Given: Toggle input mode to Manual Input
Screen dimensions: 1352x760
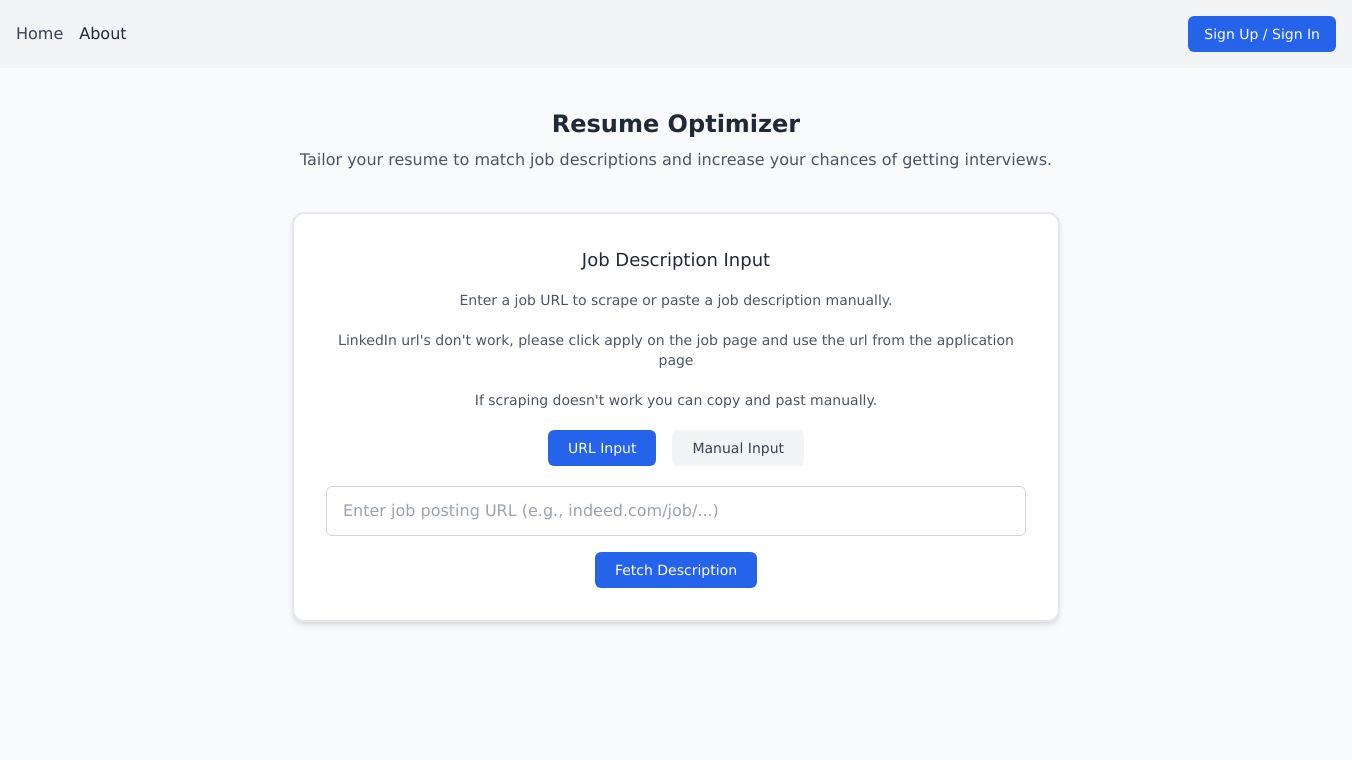Looking at the screenshot, I should [737, 448].
